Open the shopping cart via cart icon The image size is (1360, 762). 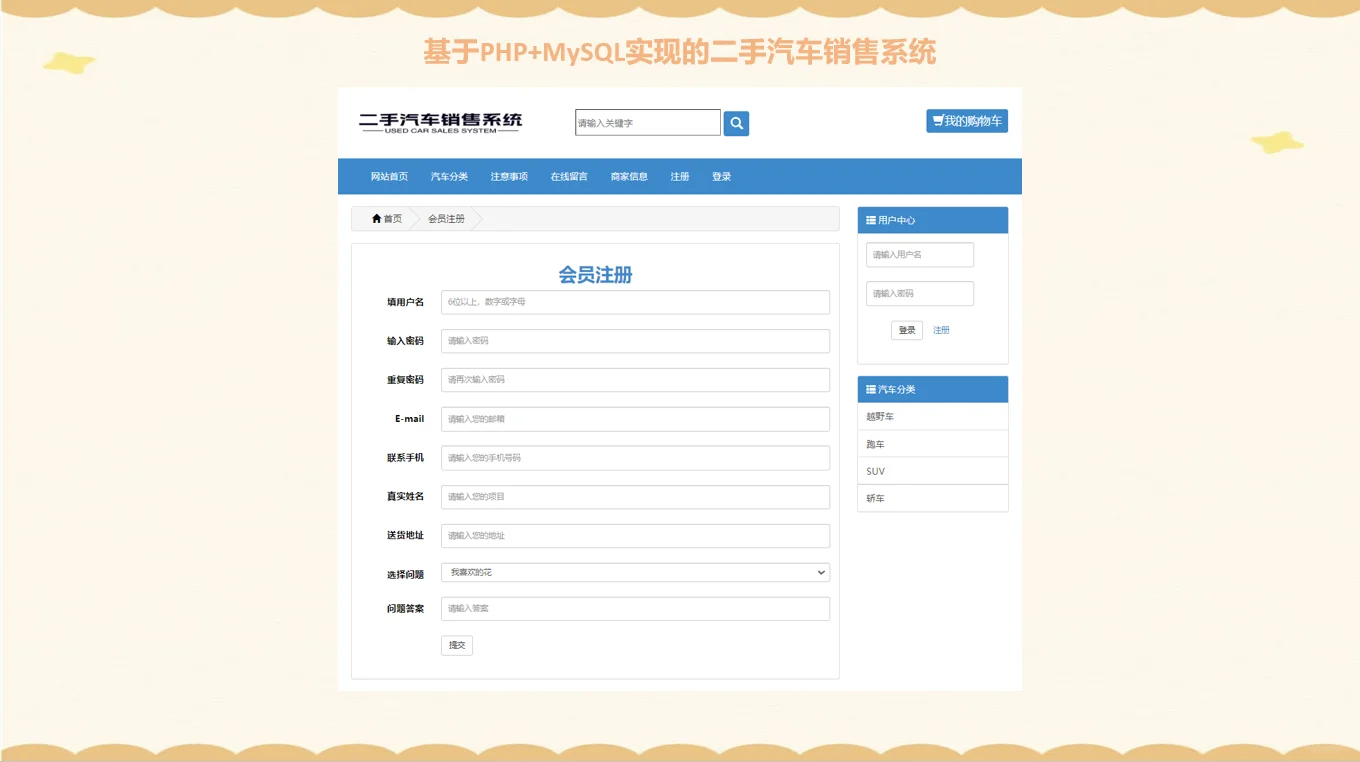(x=966, y=119)
